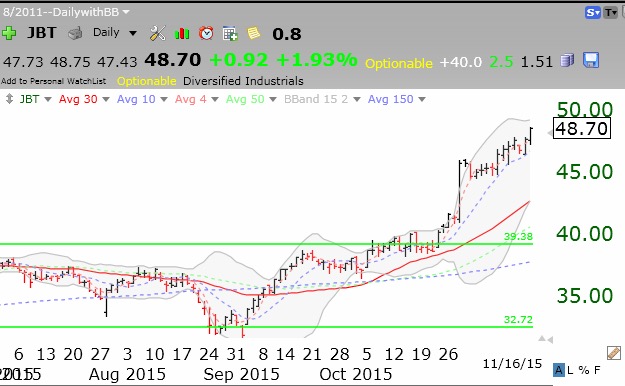
Task: Open chart settings wrench and screwdriver icon
Action: pos(157,33)
